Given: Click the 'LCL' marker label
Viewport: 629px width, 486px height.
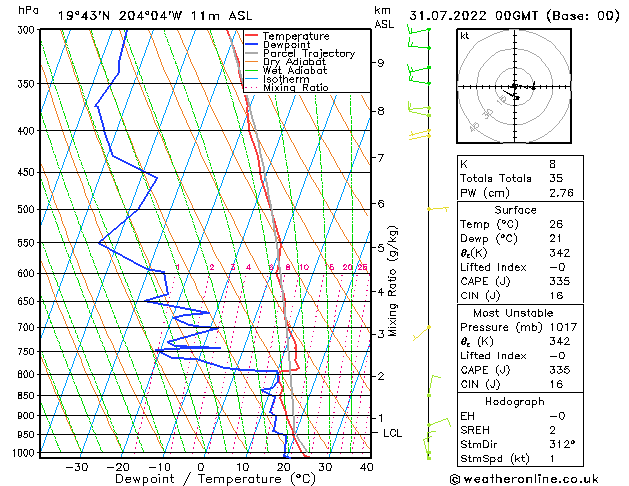Looking at the screenshot, I should (392, 433).
